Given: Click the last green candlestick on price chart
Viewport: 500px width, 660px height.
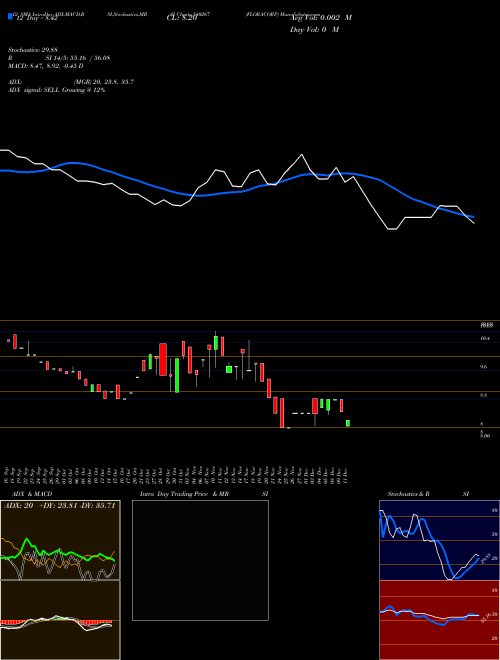Looking at the screenshot, I should (348, 423).
